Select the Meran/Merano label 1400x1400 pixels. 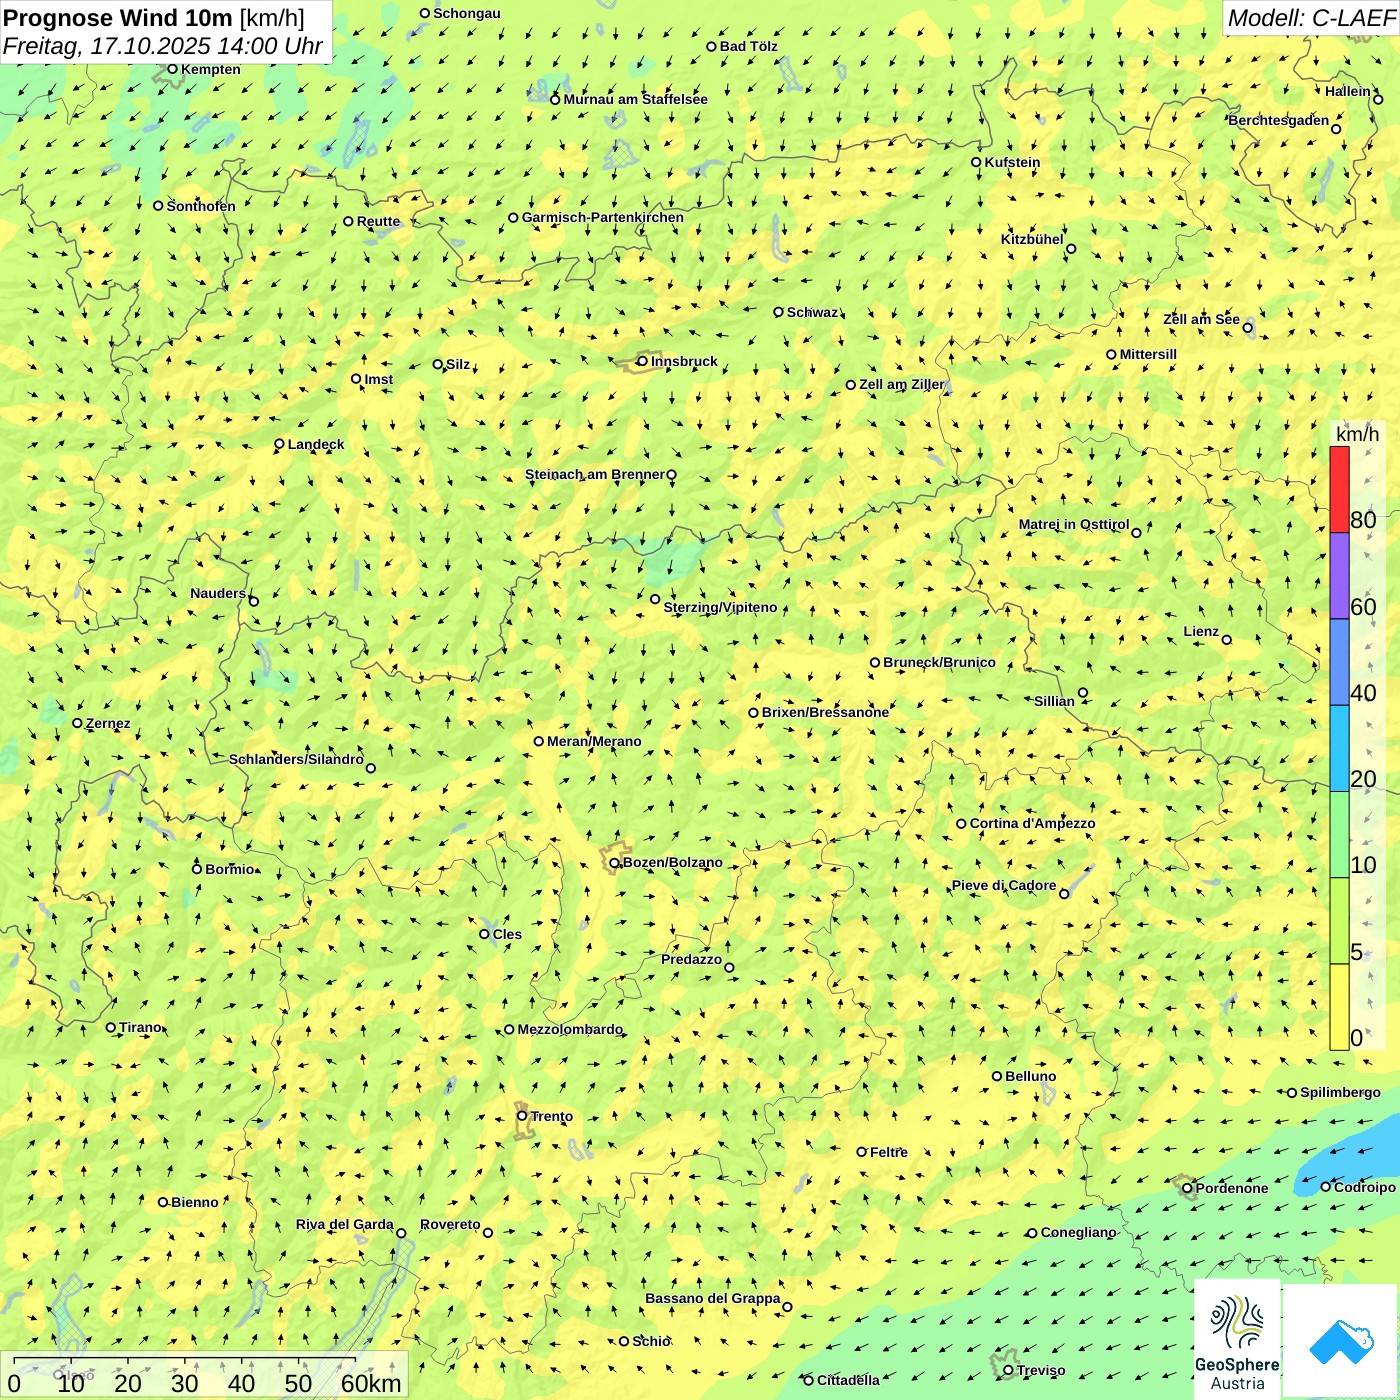click(594, 741)
